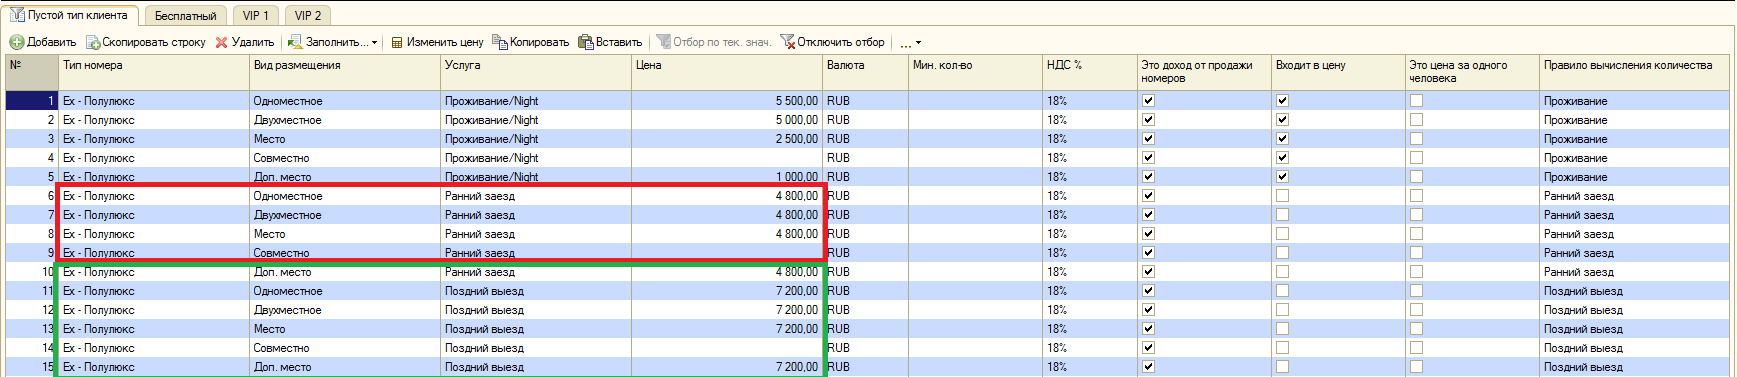This screenshot has height=377, width=1737.
Task: Click the Отбор по тек. знач. filter icon
Action: (663, 42)
